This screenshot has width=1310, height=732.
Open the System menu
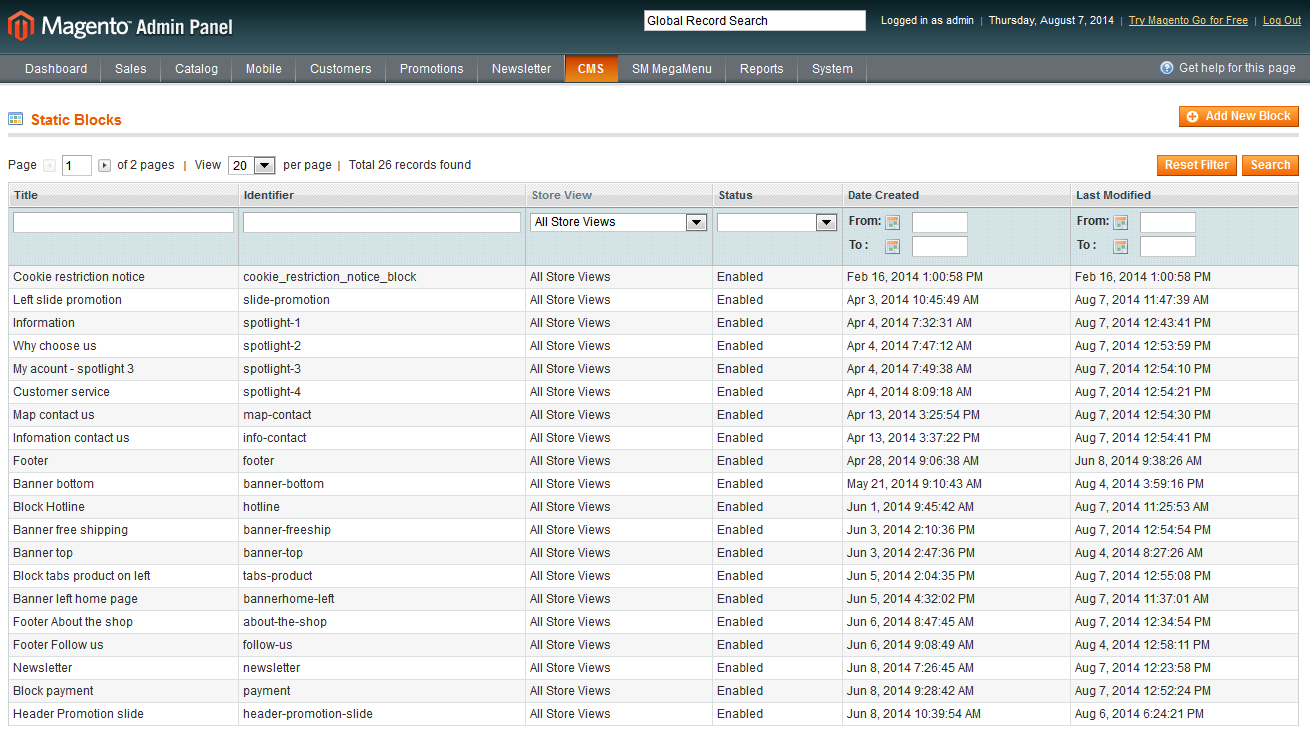[832, 69]
